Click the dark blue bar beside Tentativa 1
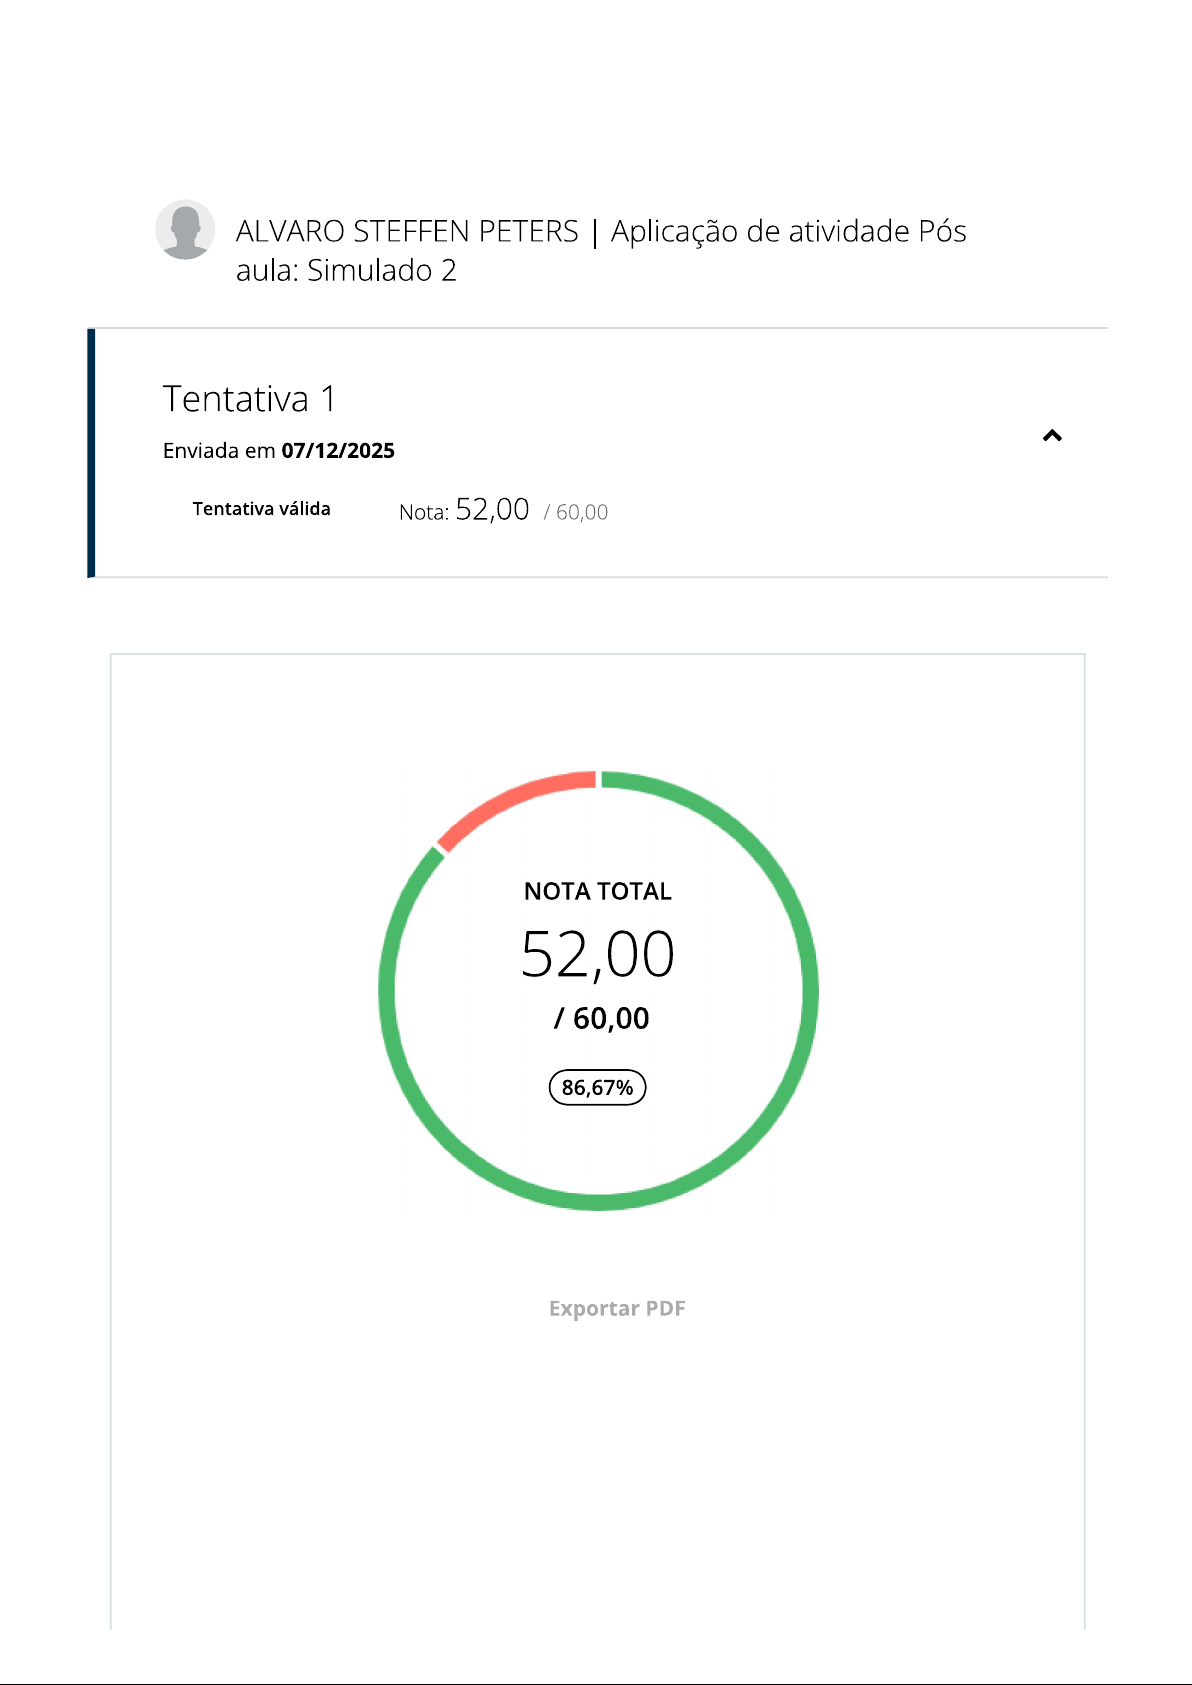Viewport: 1192px width, 1685px height. coord(91,453)
